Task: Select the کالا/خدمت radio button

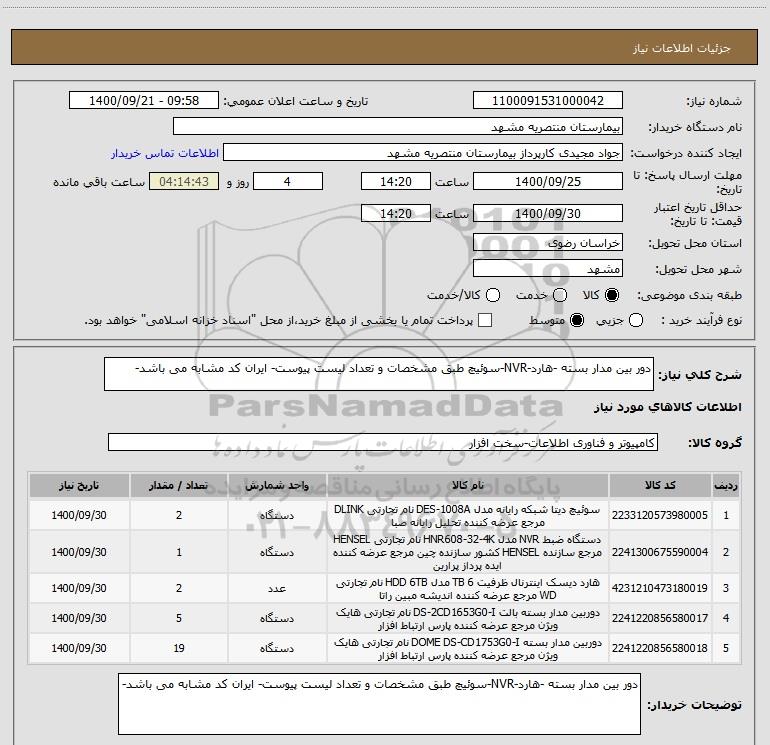Action: pyautogui.click(x=493, y=295)
